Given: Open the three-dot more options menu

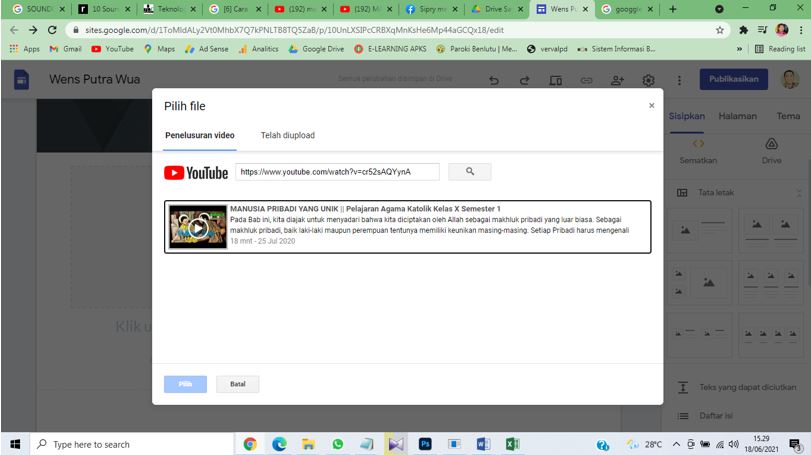Looking at the screenshot, I should coord(680,80).
